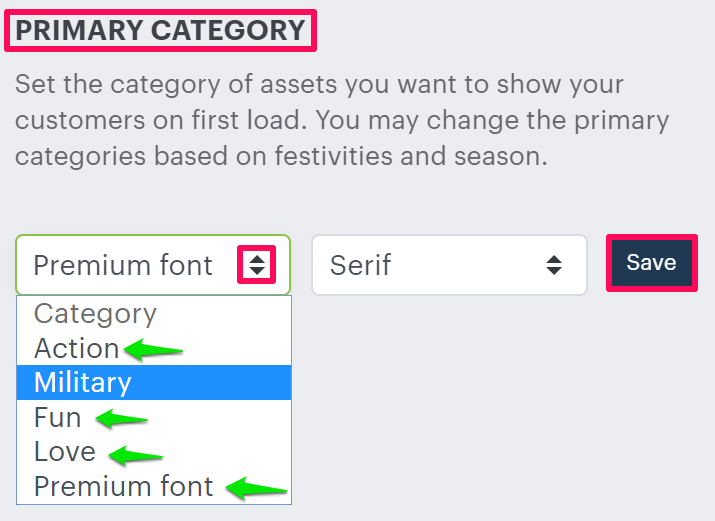Click the green arrow beside Premium font option
Image resolution: width=715 pixels, height=521 pixels.
[x=257, y=489]
